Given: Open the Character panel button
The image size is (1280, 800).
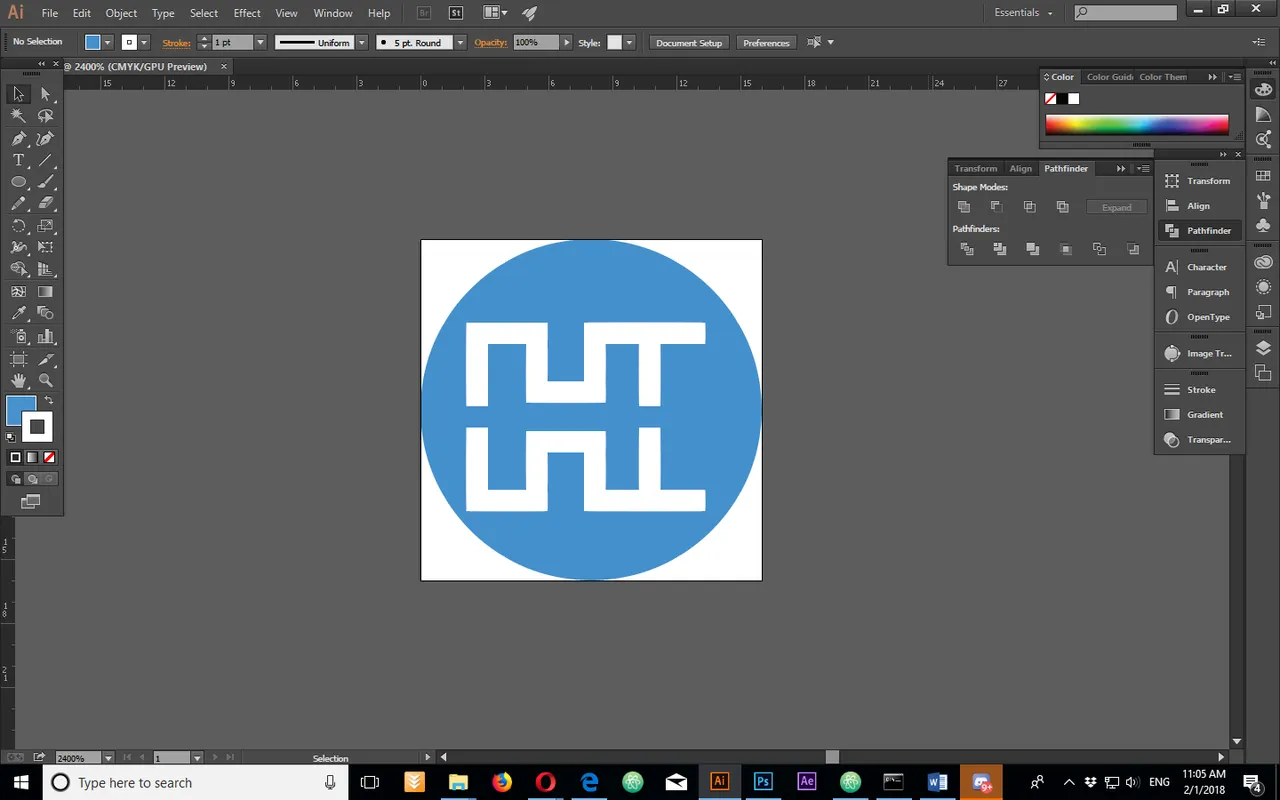Looking at the screenshot, I should point(1200,267).
